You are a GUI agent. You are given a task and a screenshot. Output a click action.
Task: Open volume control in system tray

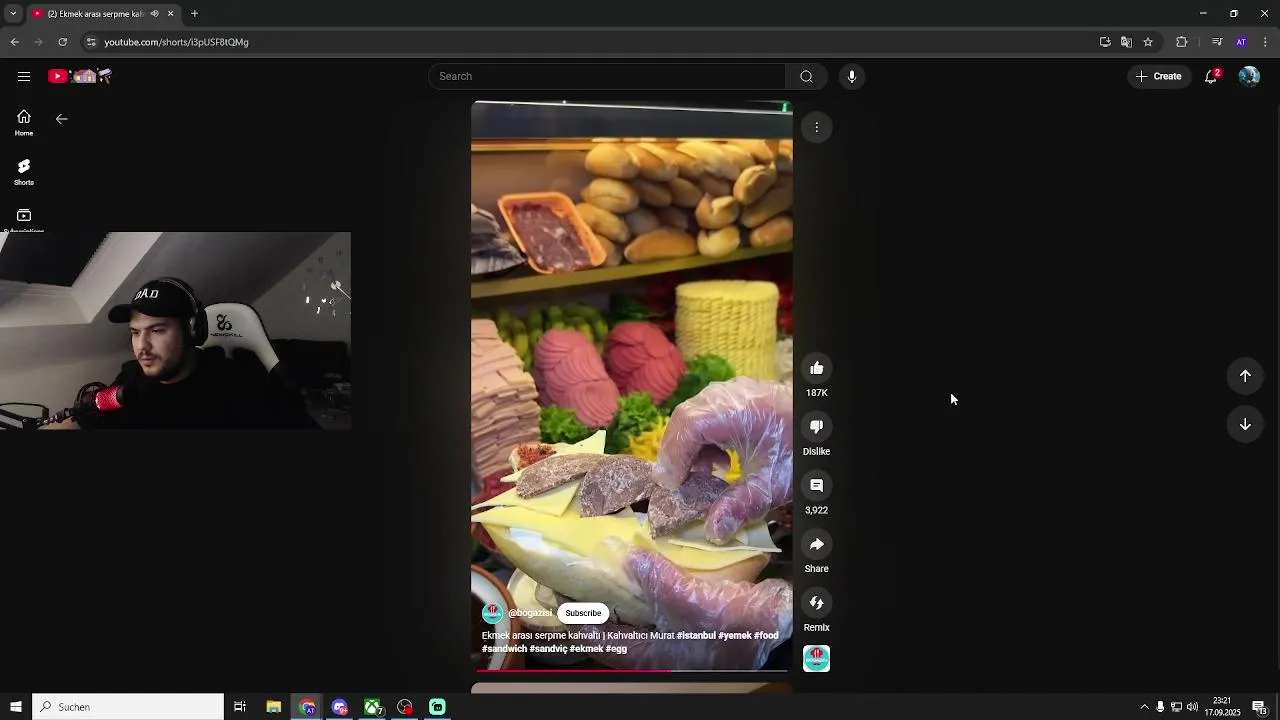coord(1192,707)
